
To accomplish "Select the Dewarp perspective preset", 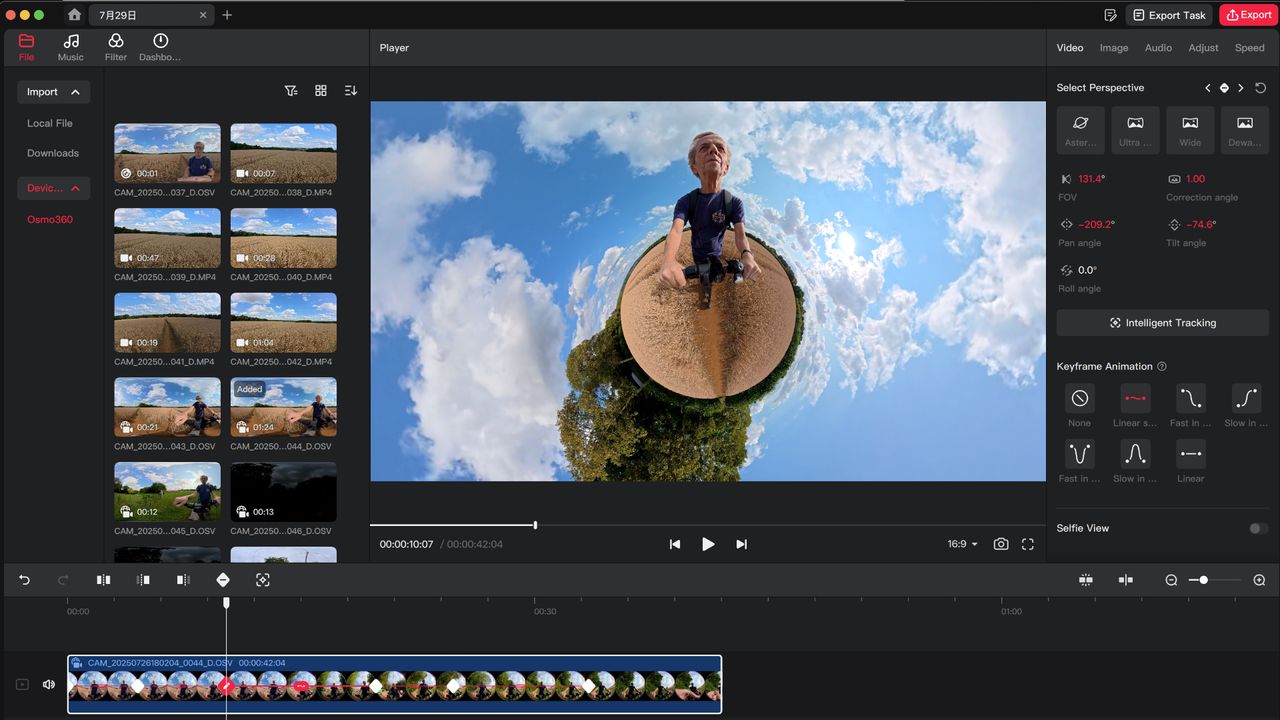I will [x=1244, y=130].
